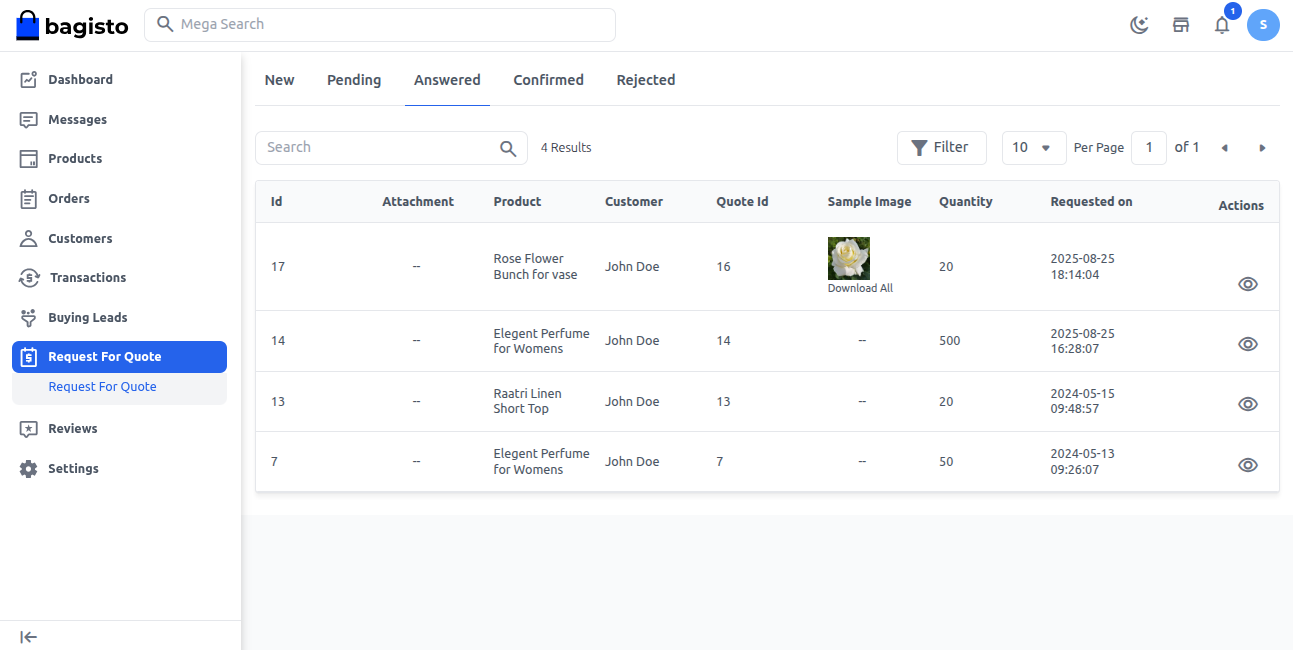View the Raatri Linen Short Top quote
This screenshot has height=650, width=1293.
1247,404
